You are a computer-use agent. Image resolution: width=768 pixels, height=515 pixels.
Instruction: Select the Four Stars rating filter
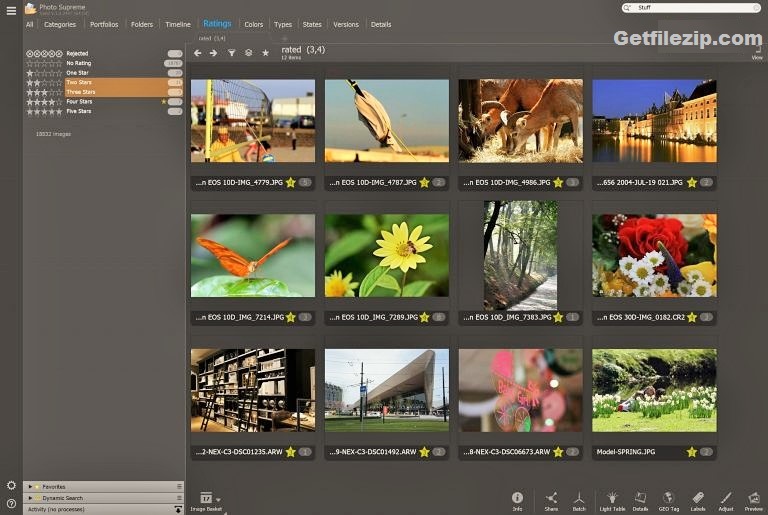(78, 101)
